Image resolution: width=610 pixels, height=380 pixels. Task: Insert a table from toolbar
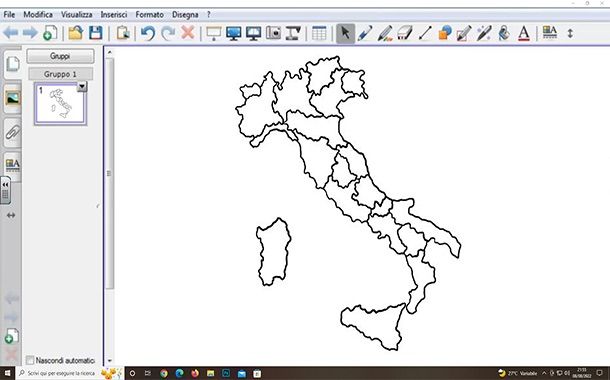[x=319, y=33]
